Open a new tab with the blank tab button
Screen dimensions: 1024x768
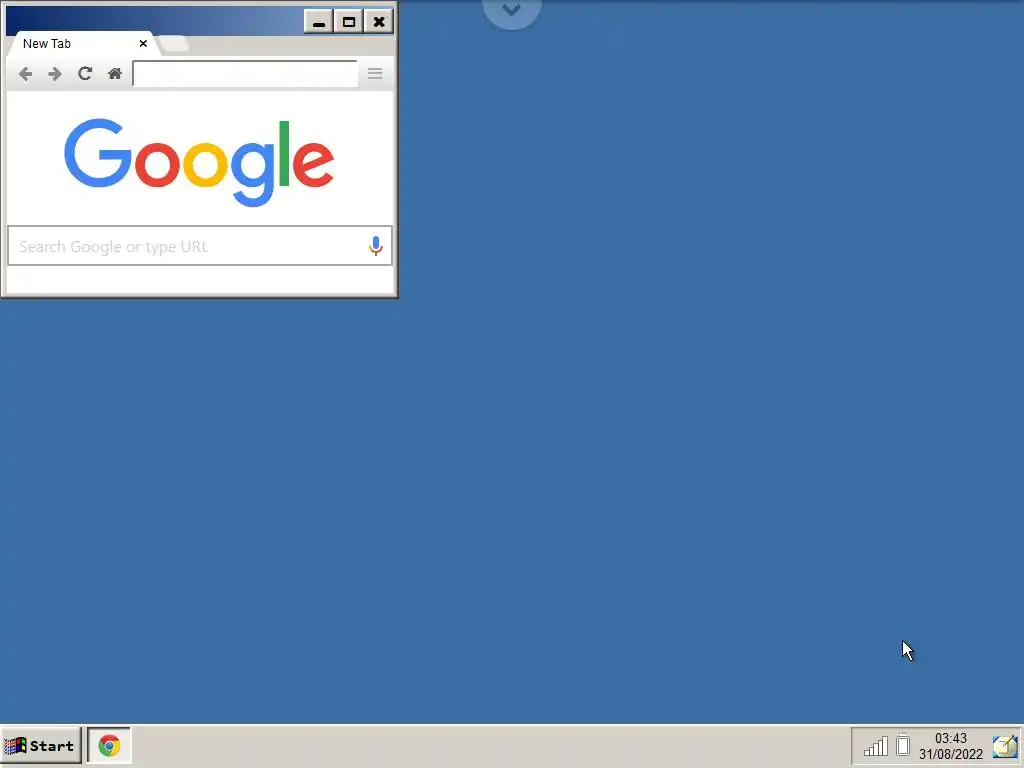(x=174, y=44)
